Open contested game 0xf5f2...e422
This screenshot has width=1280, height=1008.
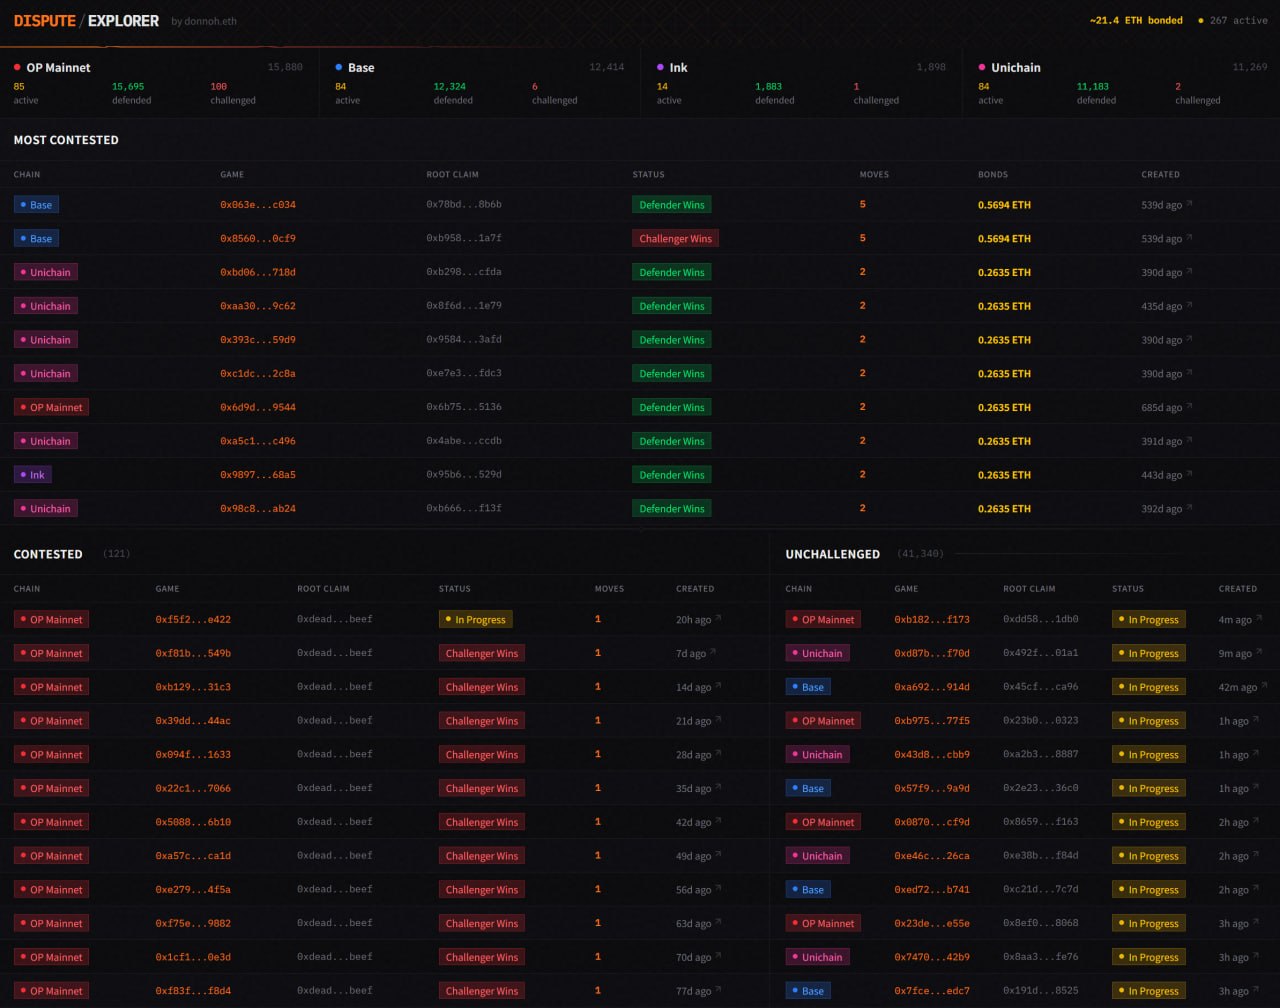pyautogui.click(x=193, y=620)
